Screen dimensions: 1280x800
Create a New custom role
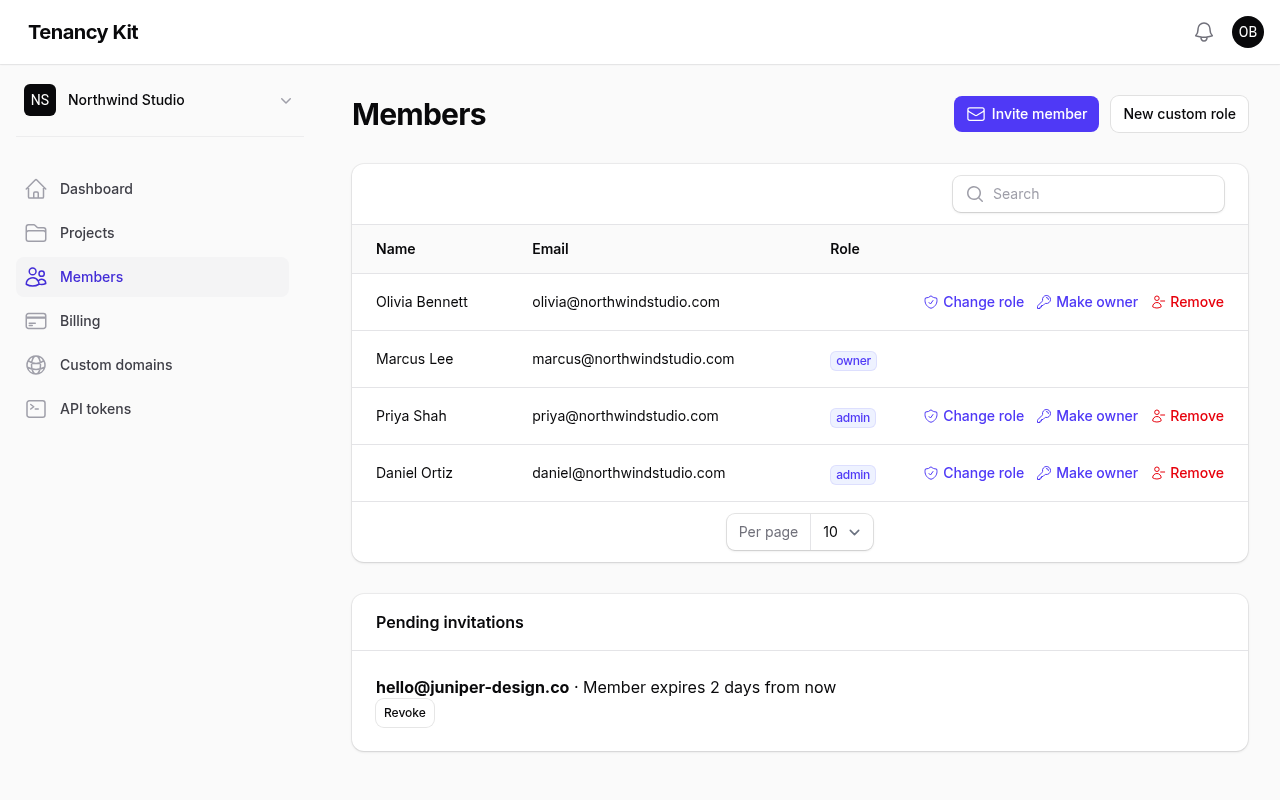[1179, 114]
